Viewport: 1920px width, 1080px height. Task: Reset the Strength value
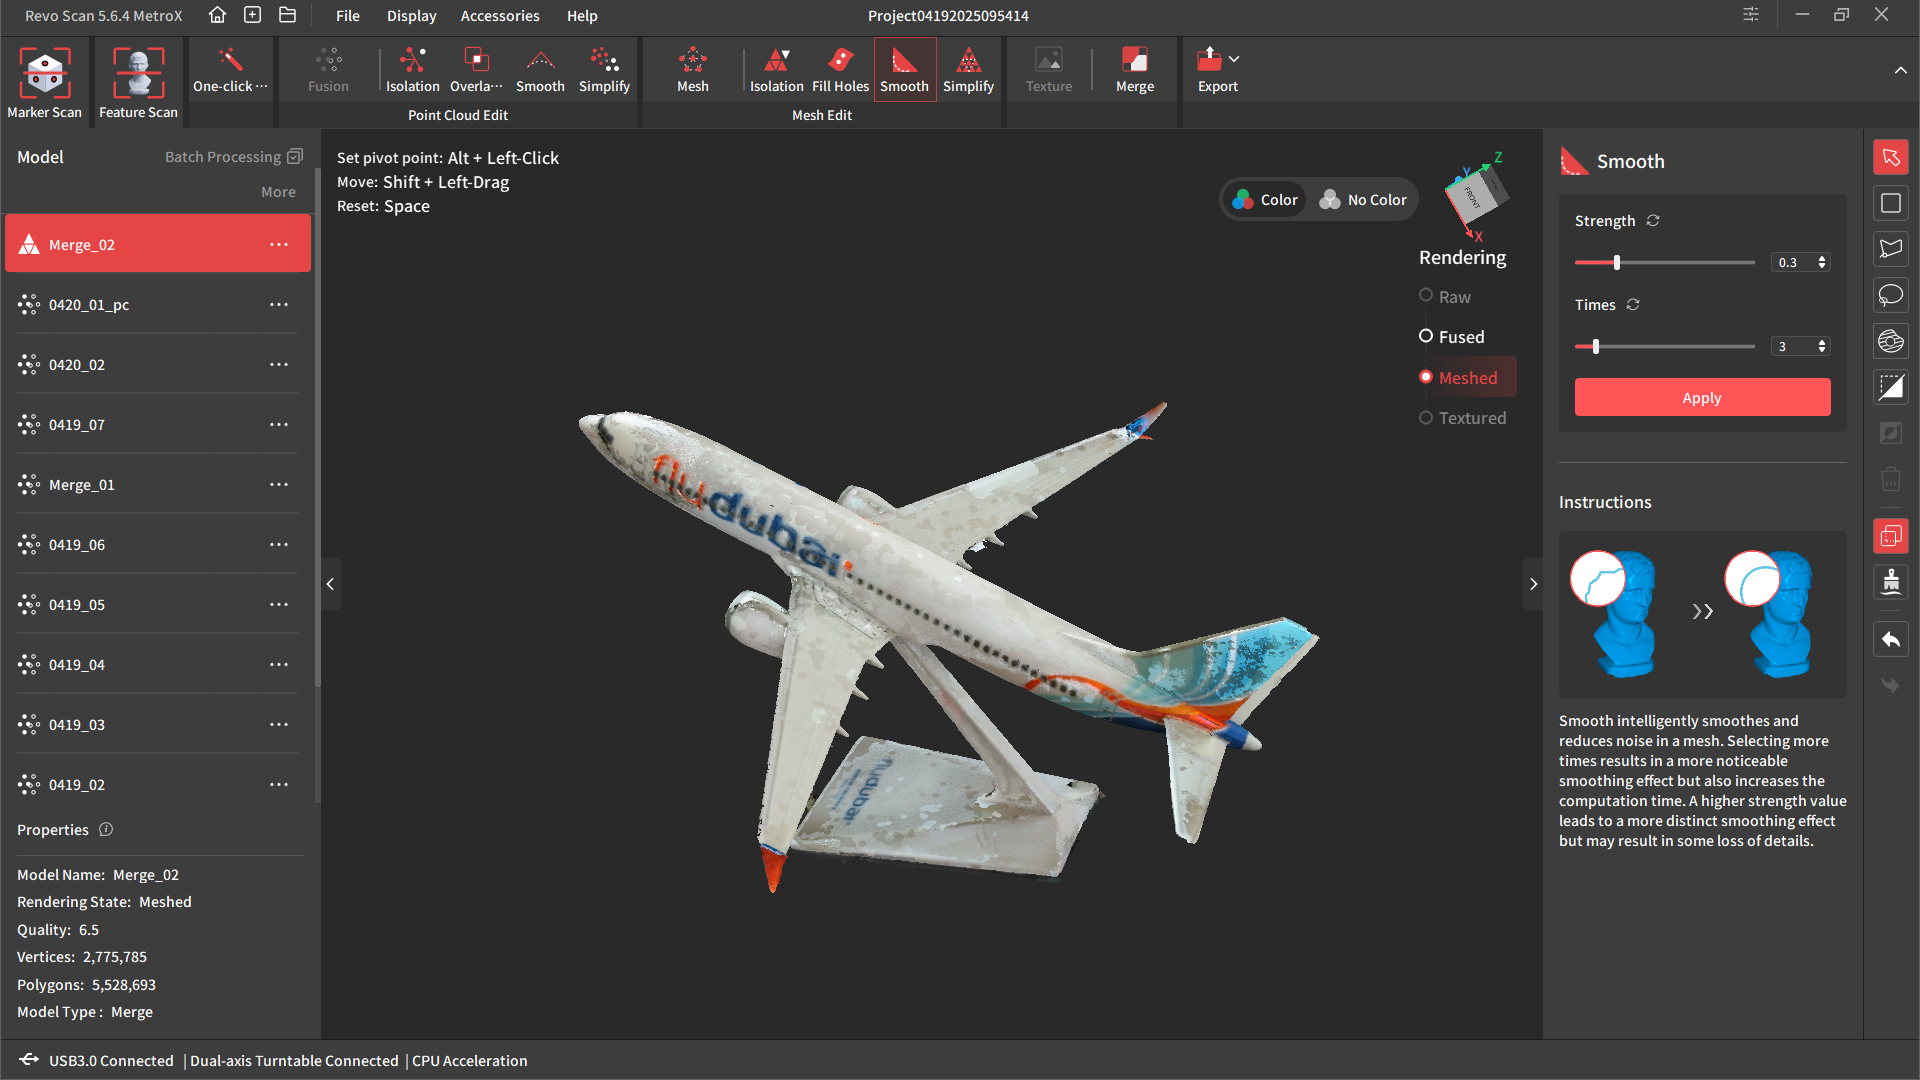[x=1653, y=221]
